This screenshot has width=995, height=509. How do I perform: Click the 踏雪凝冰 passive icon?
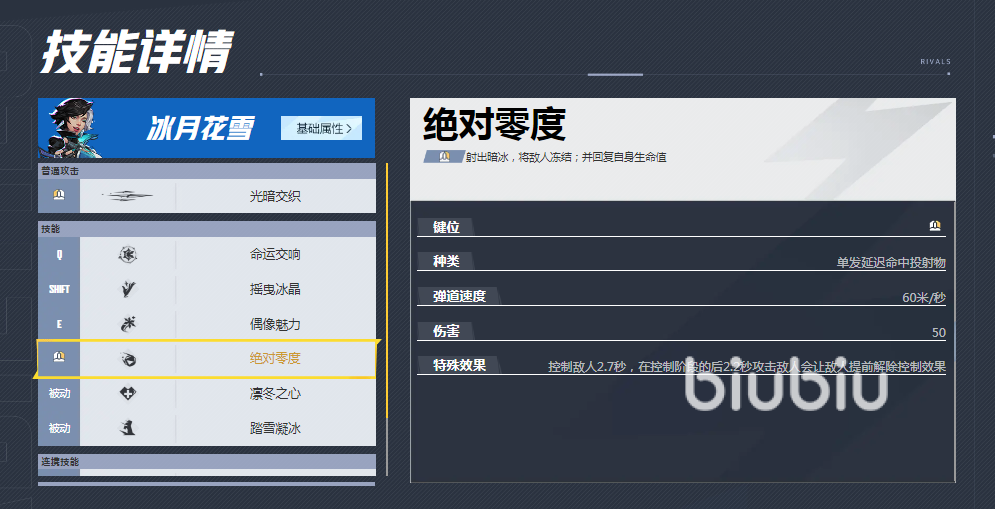pos(127,429)
